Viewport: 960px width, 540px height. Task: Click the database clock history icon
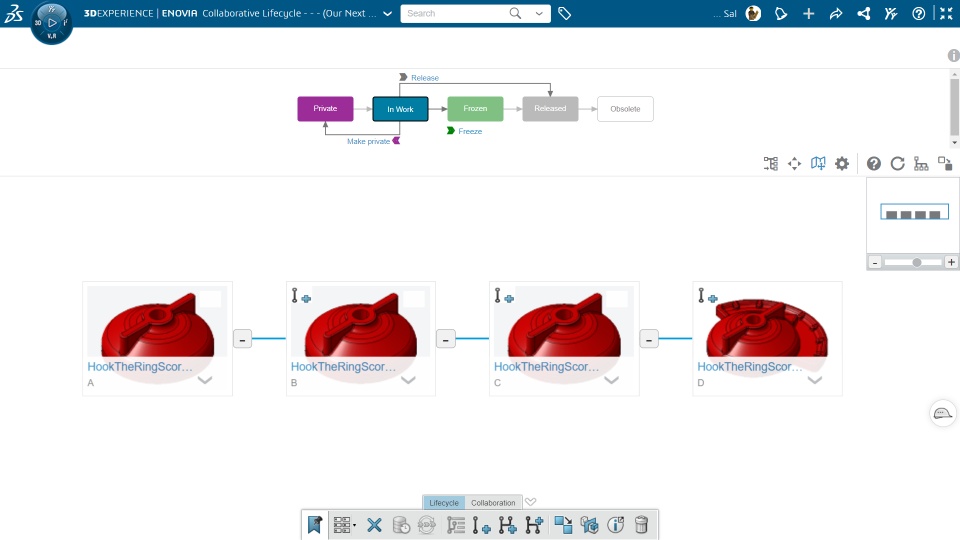pyautogui.click(x=401, y=525)
